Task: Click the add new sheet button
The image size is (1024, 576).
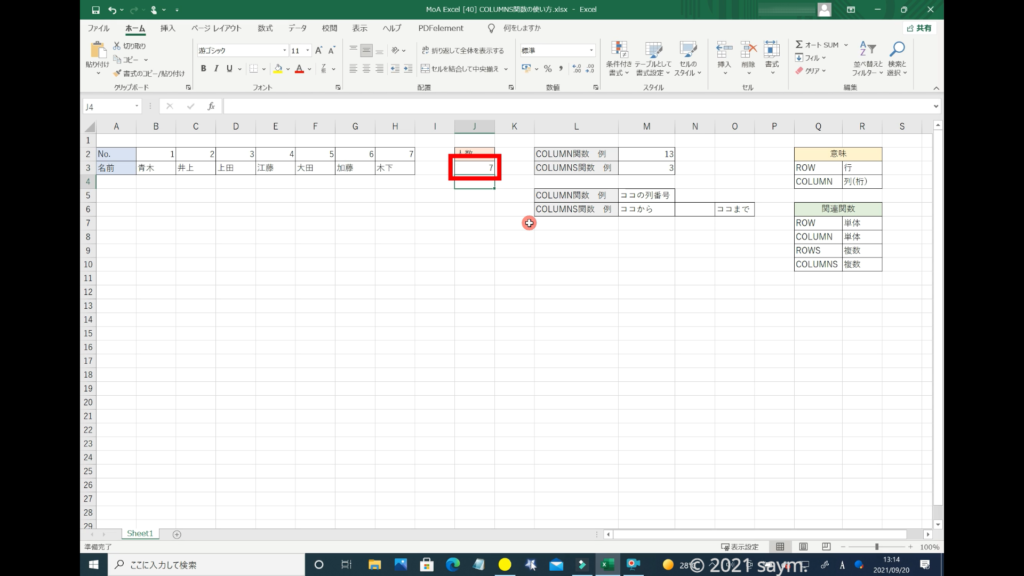Action: click(x=177, y=534)
